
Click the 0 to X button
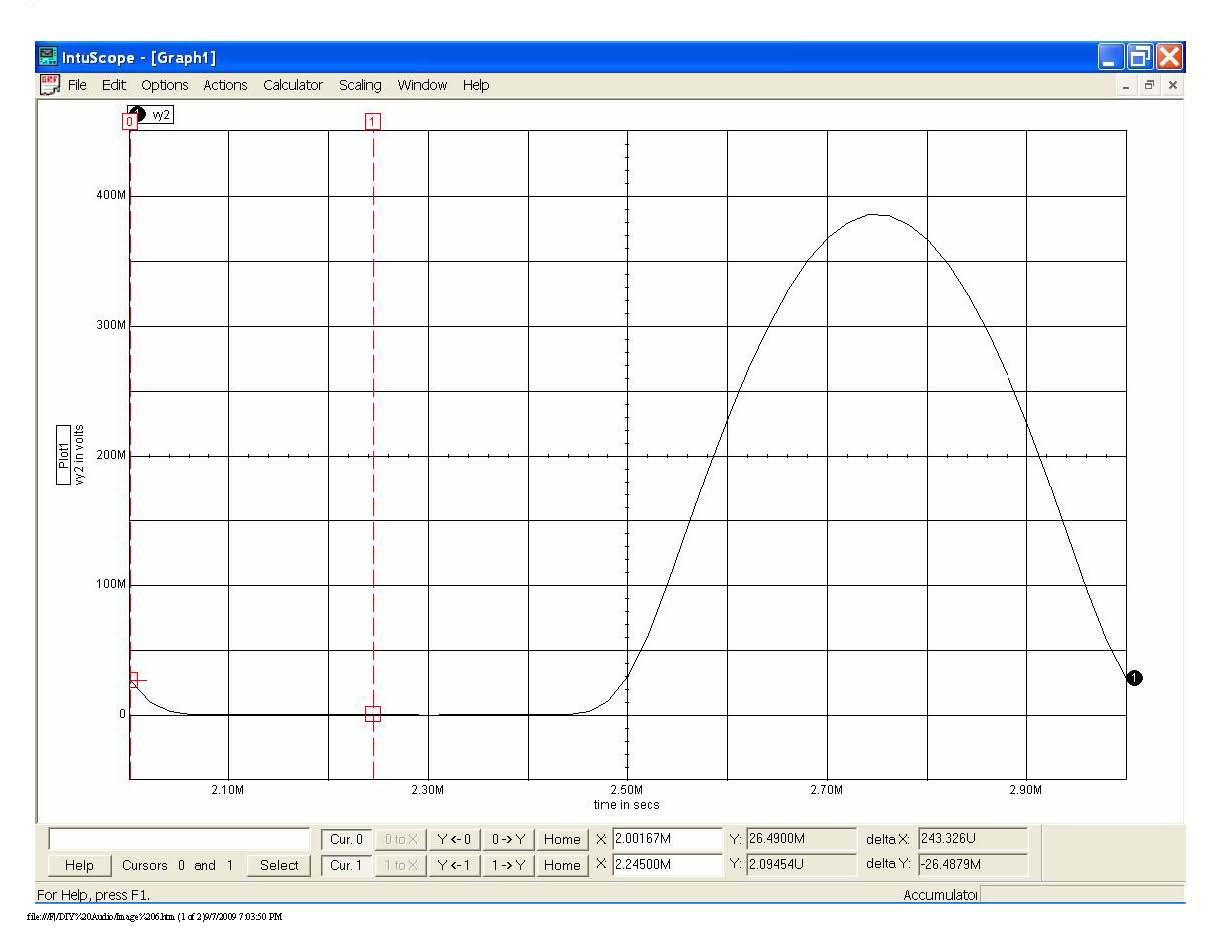401,839
